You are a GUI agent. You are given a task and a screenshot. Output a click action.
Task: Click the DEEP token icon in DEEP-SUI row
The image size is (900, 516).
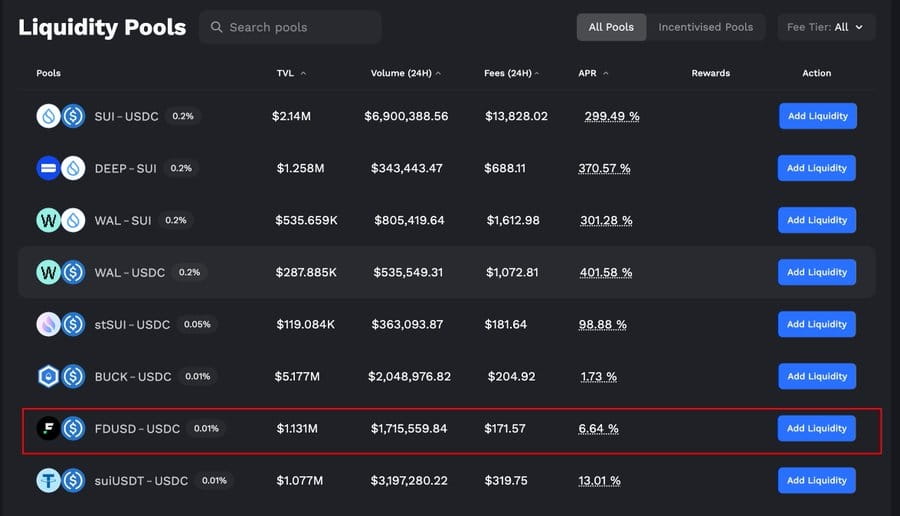pyautogui.click(x=48, y=168)
